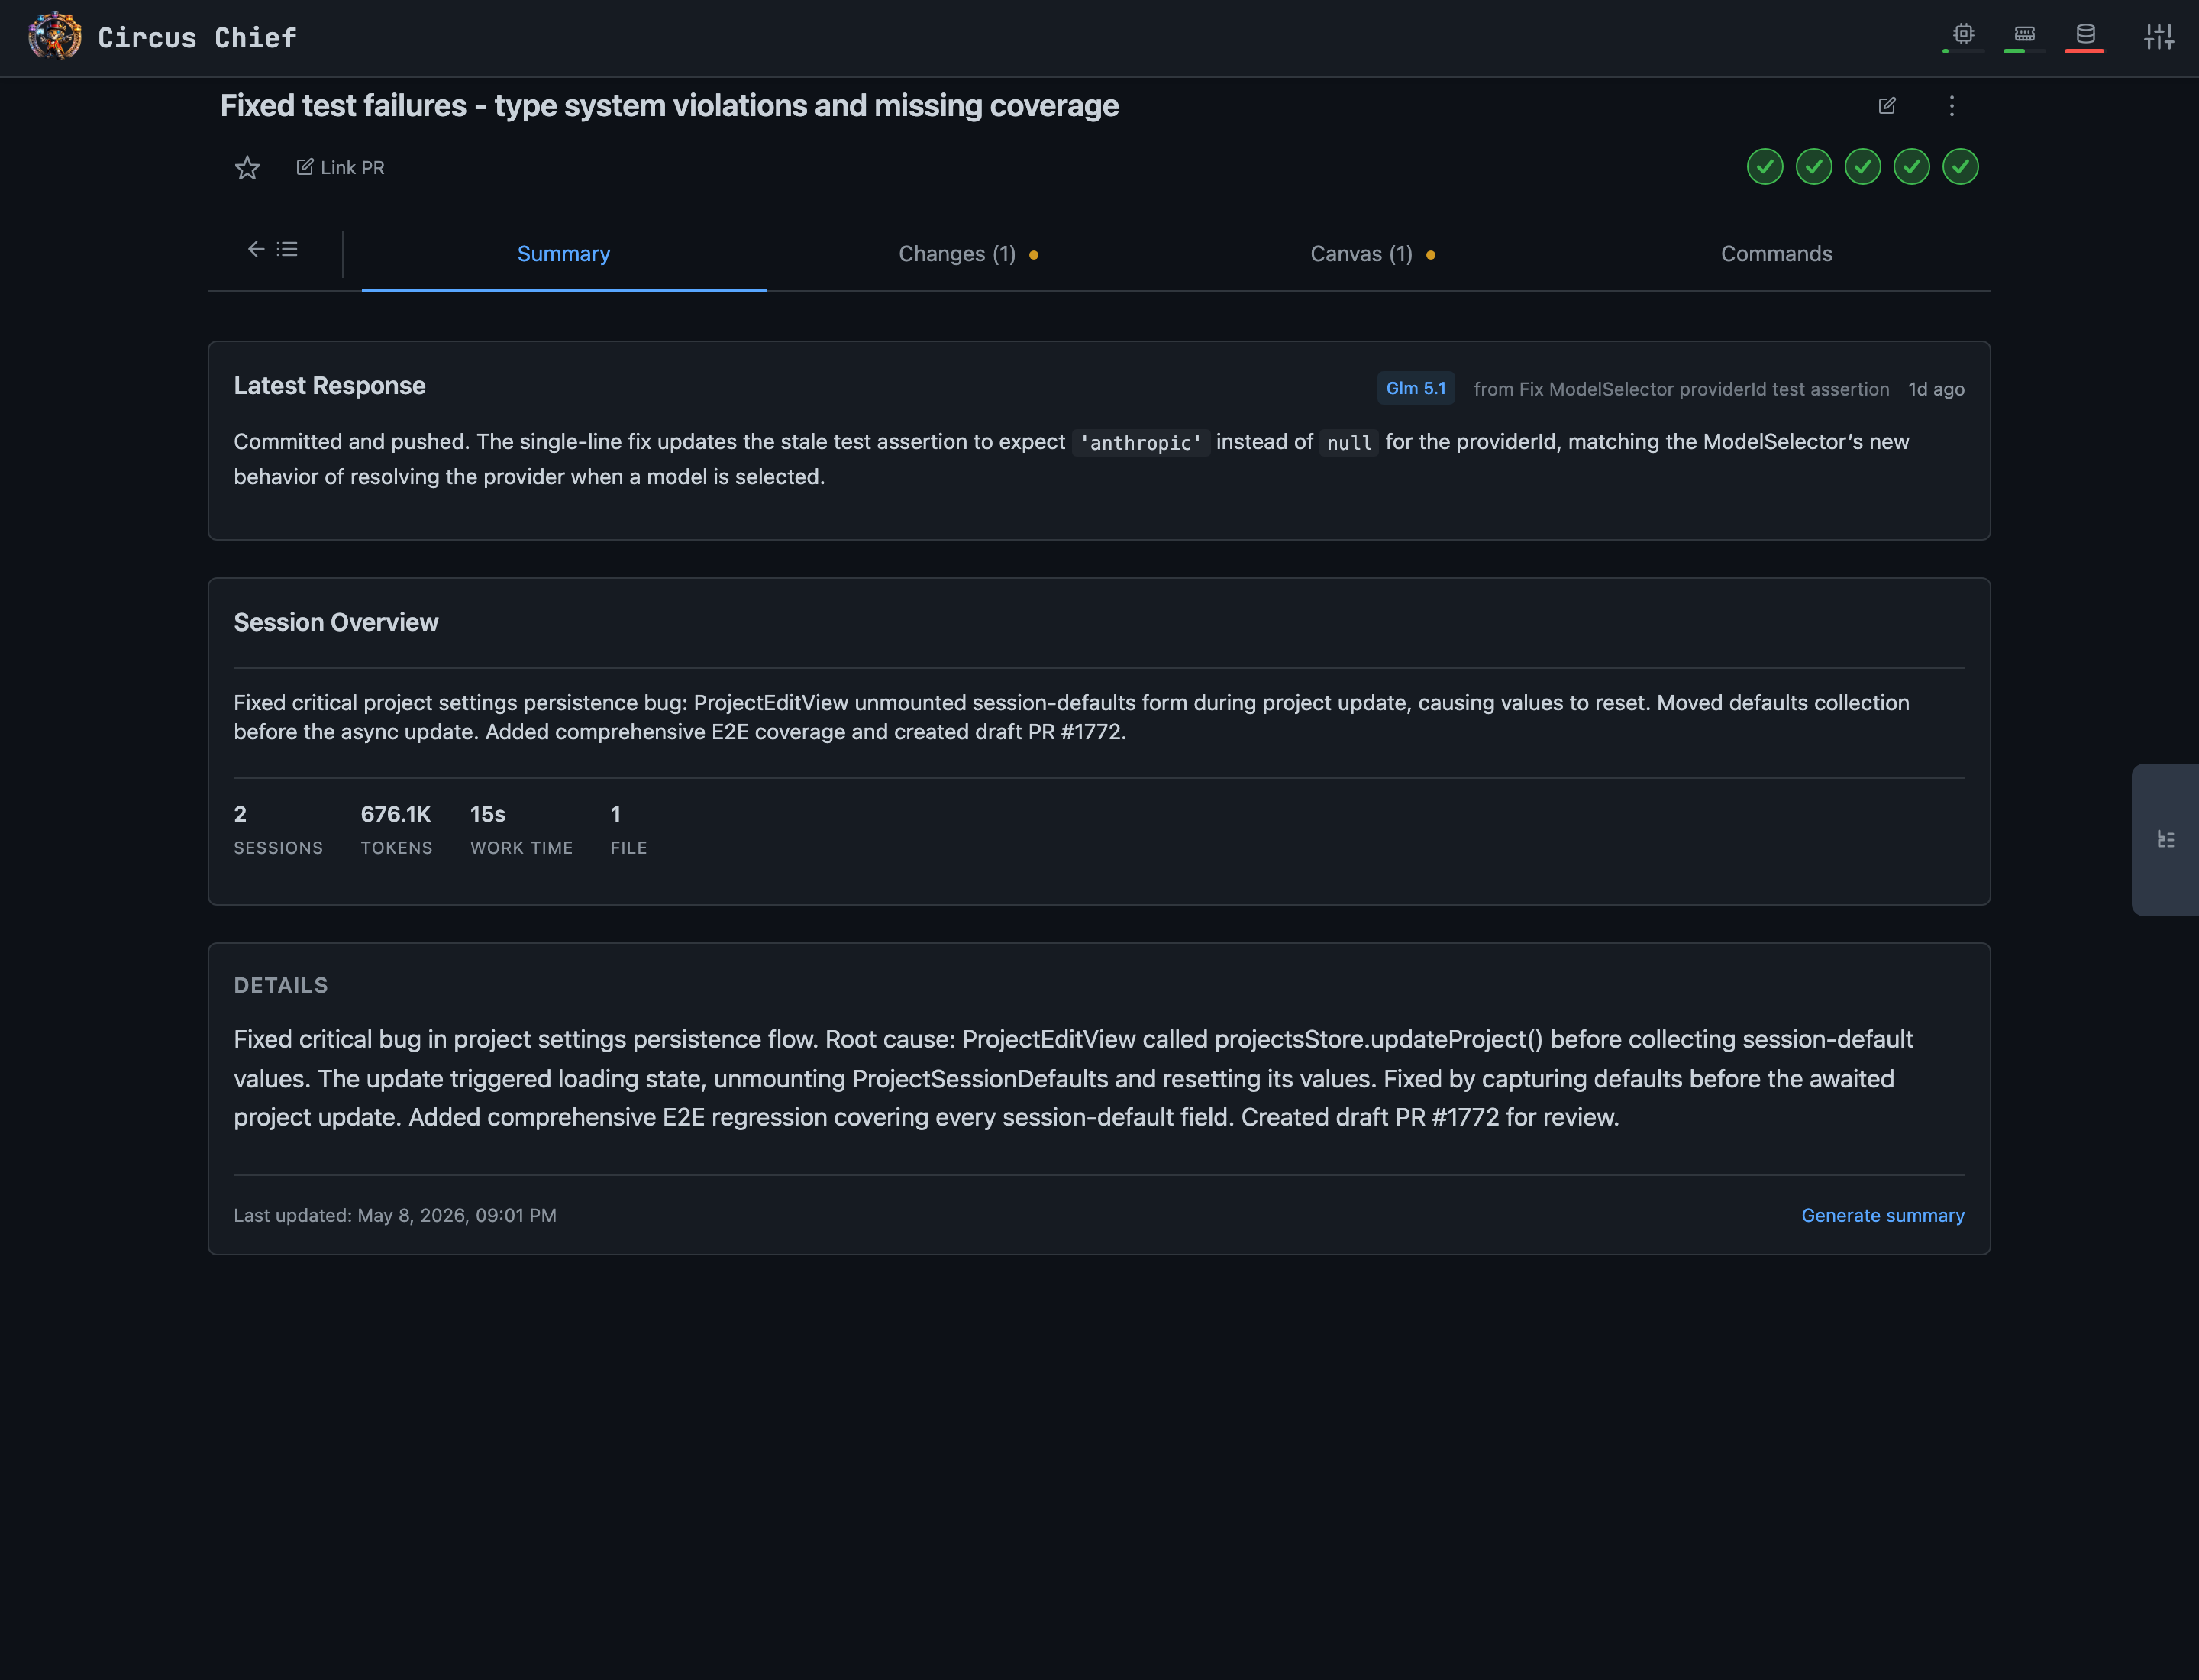Click the 'DETAILS' section label
The height and width of the screenshot is (1680, 2199).
(x=281, y=985)
